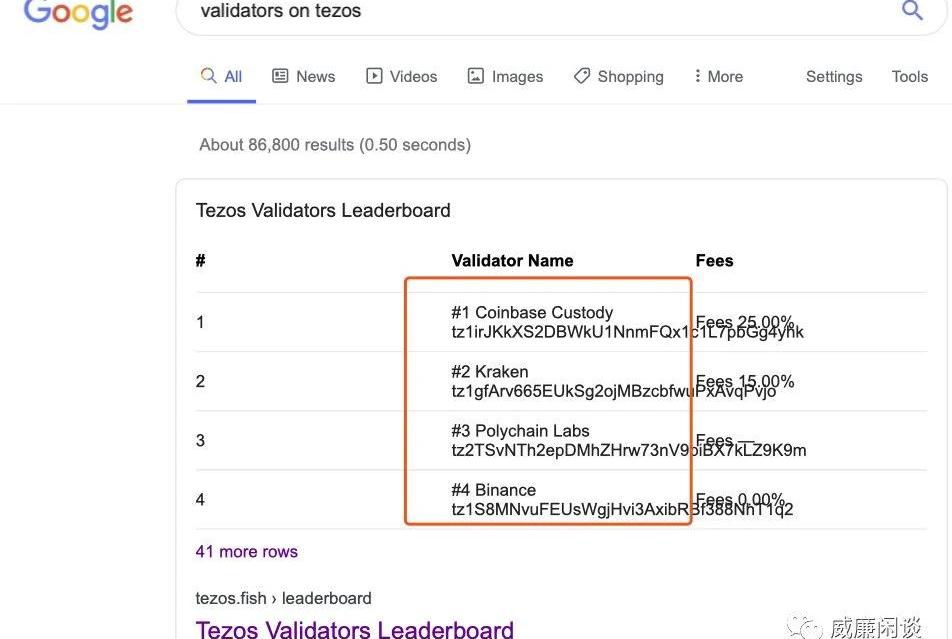Select the Kraken validator row

[x=561, y=381]
